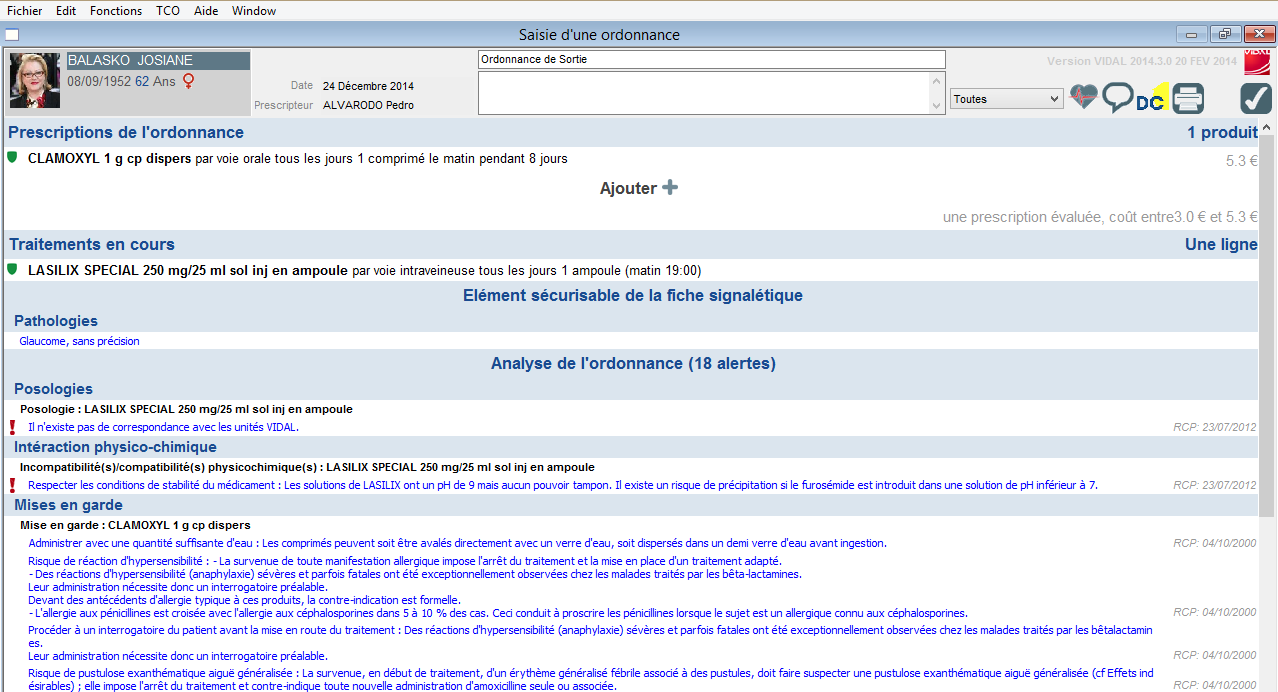
Task: Click the Intéraction physico-chimique section heading
Action: pyautogui.click(x=115, y=447)
